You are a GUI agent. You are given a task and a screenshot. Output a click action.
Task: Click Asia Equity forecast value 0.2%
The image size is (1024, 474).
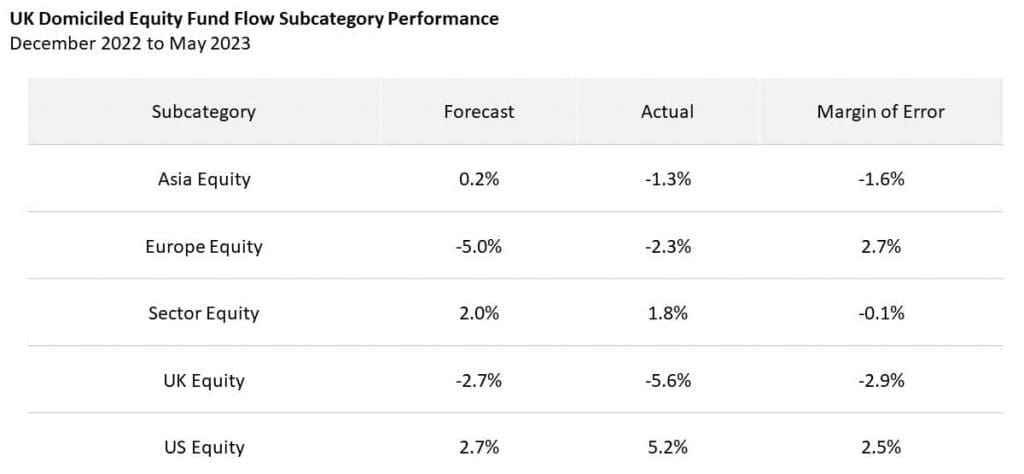coord(479,180)
